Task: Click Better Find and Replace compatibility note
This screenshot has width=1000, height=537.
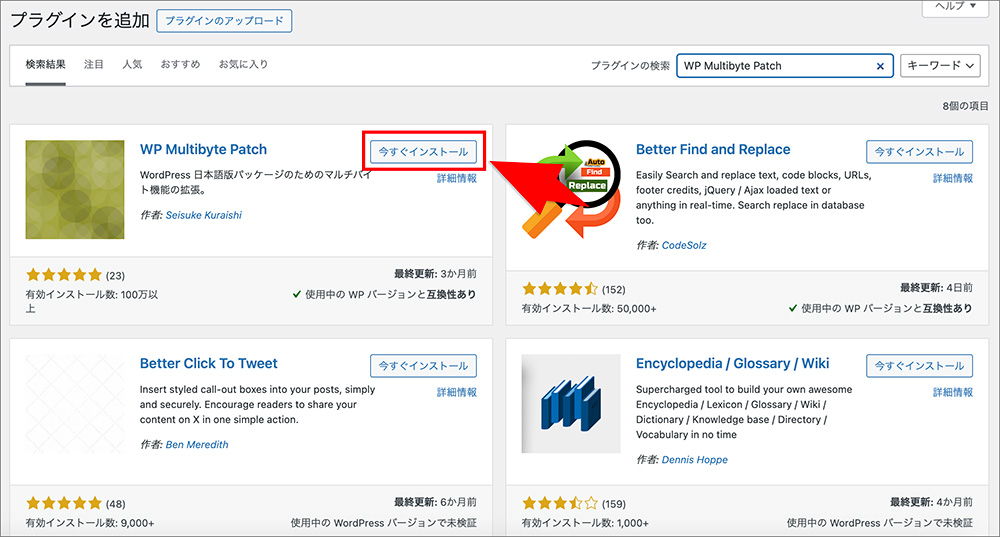Action: point(881,309)
